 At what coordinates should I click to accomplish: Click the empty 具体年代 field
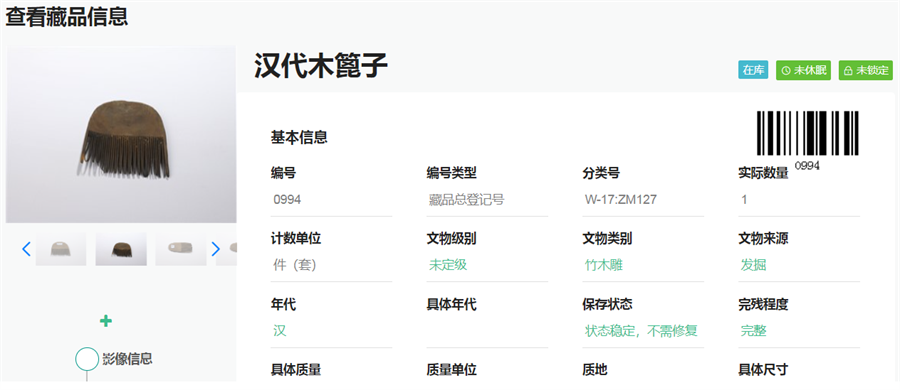[487, 331]
